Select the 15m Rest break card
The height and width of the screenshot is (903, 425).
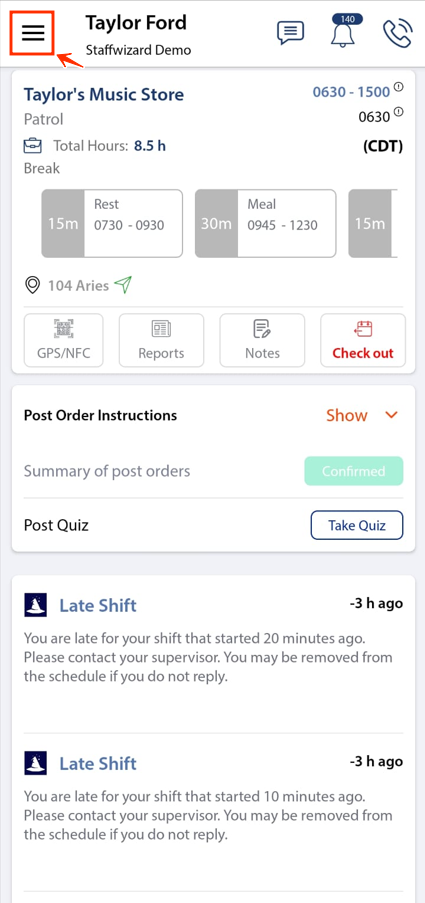click(x=112, y=223)
